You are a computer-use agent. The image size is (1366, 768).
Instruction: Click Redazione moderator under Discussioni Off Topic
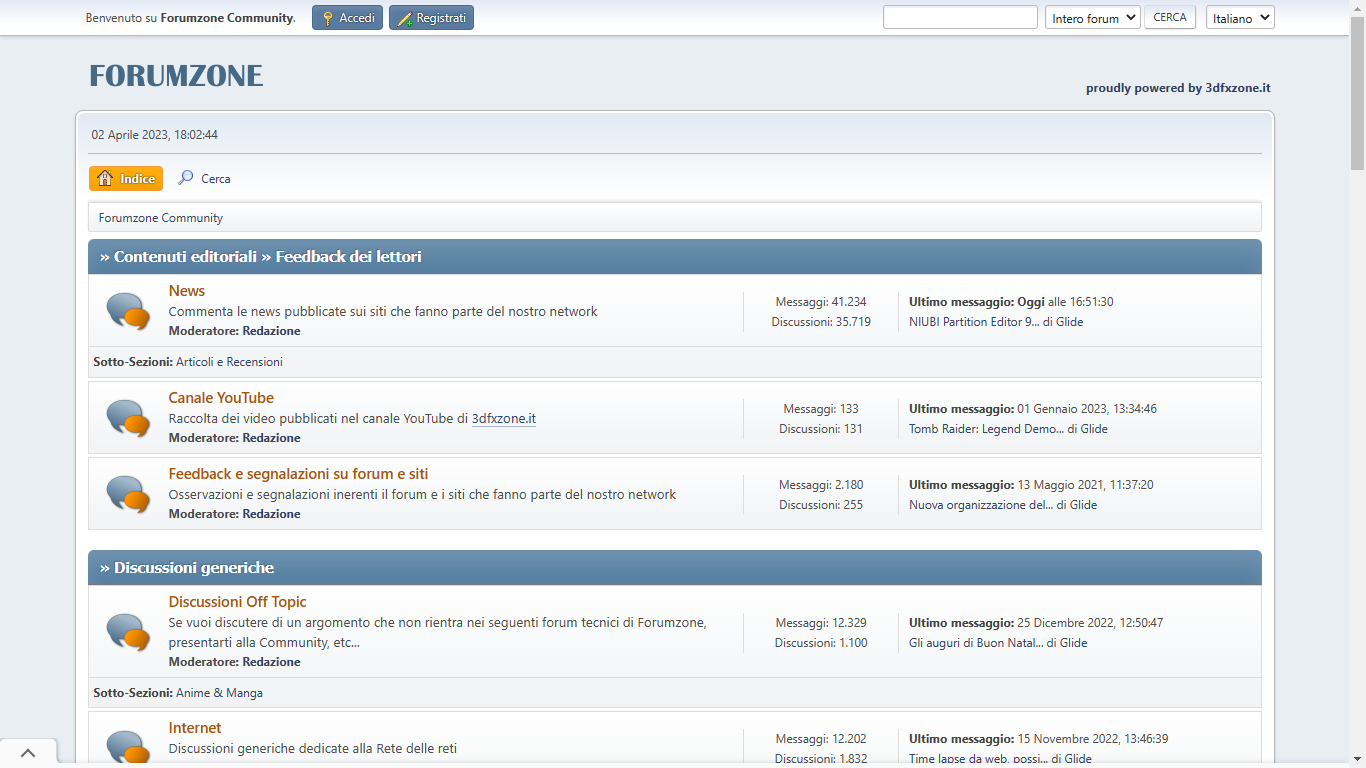271,662
